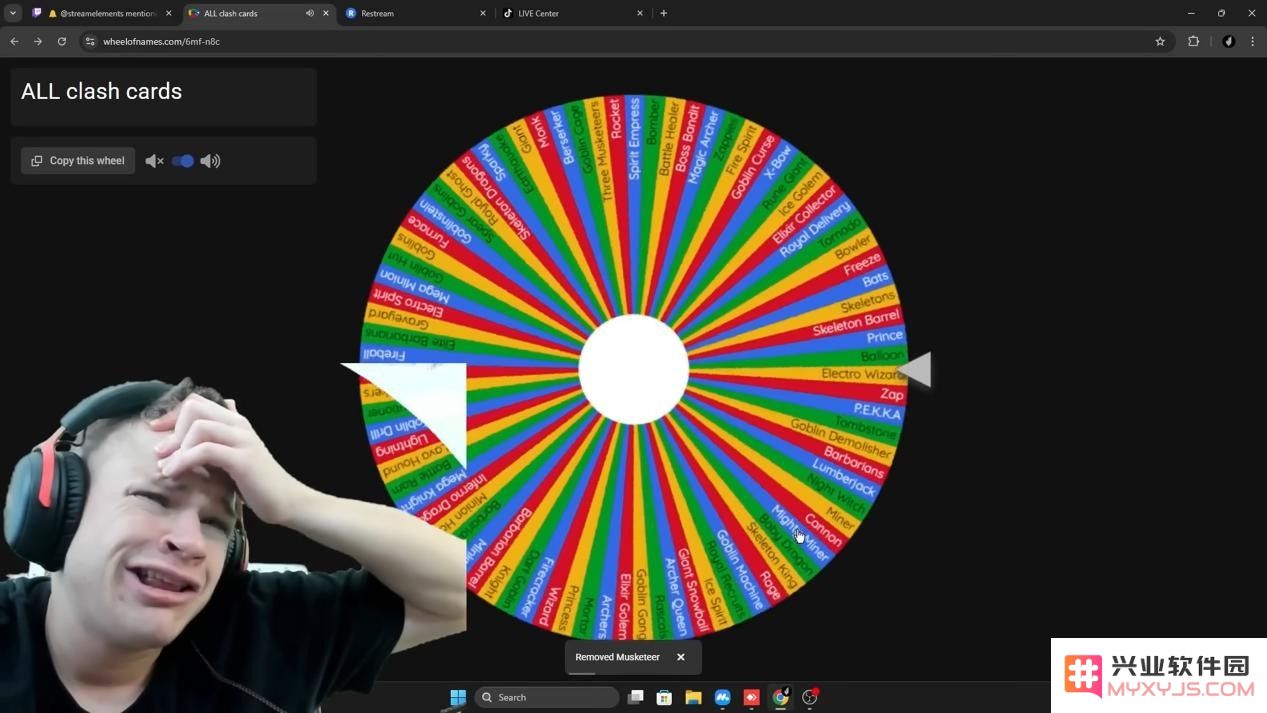Click the Giant Snowball wheel segment
Image resolution: width=1267 pixels, height=713 pixels.
693,589
